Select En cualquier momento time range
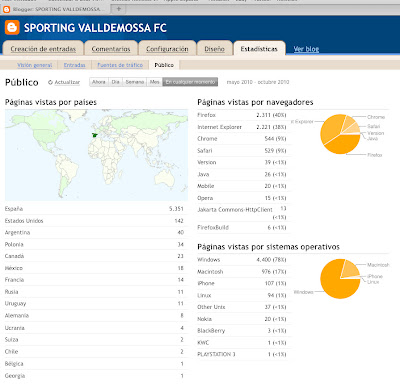Image resolution: width=400 pixels, height=388 pixels. [190, 82]
